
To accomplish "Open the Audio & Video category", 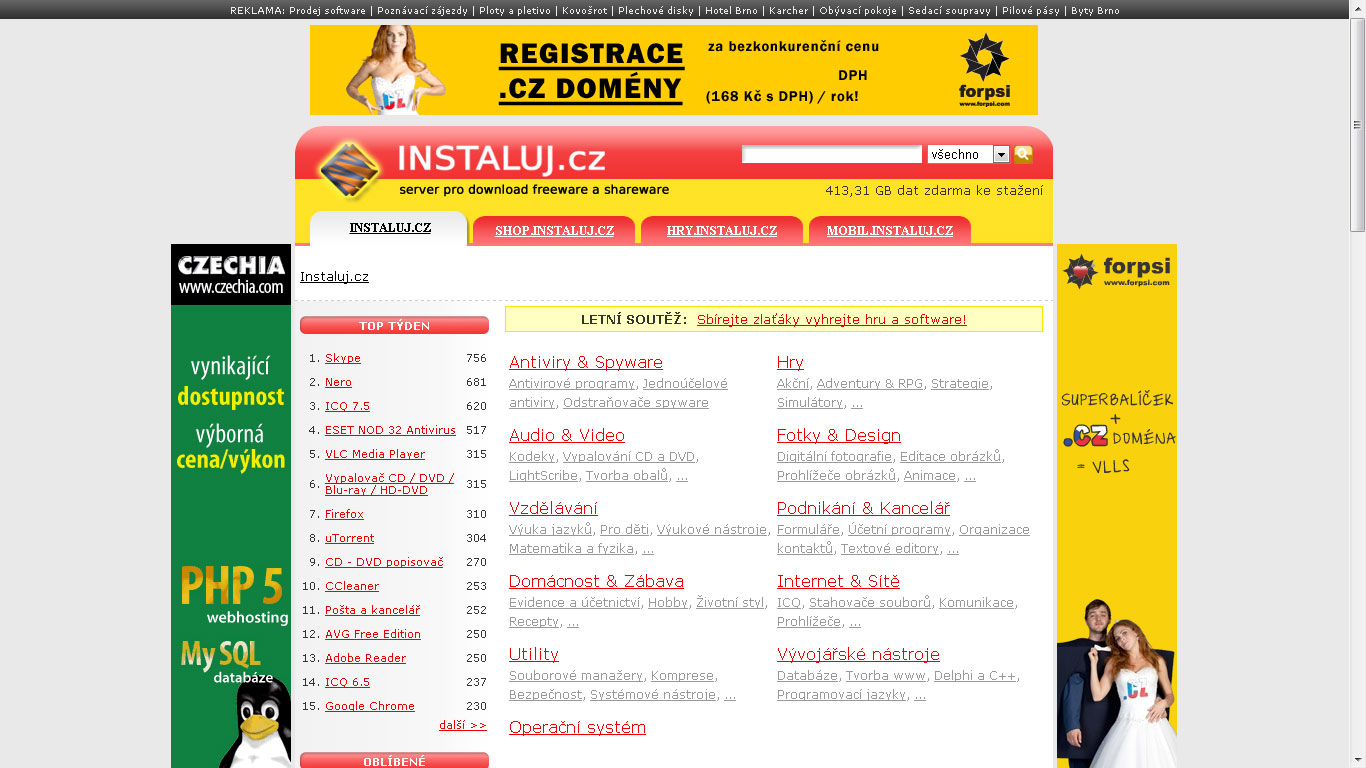I will coord(567,435).
